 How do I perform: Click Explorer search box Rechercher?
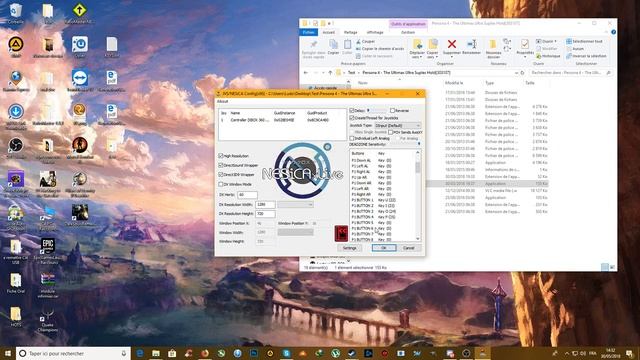[x=571, y=73]
